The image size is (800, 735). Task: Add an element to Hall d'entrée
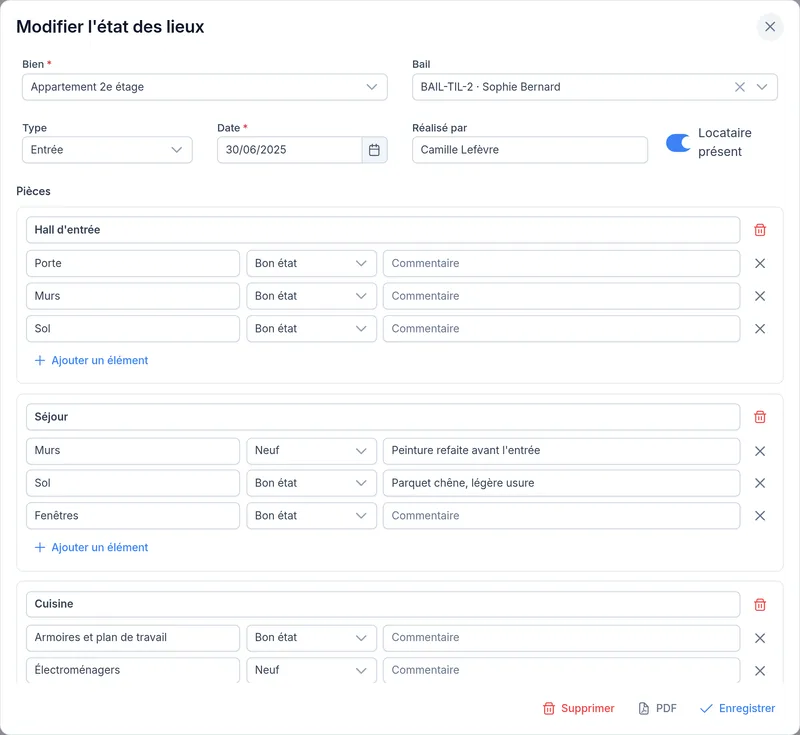91,361
